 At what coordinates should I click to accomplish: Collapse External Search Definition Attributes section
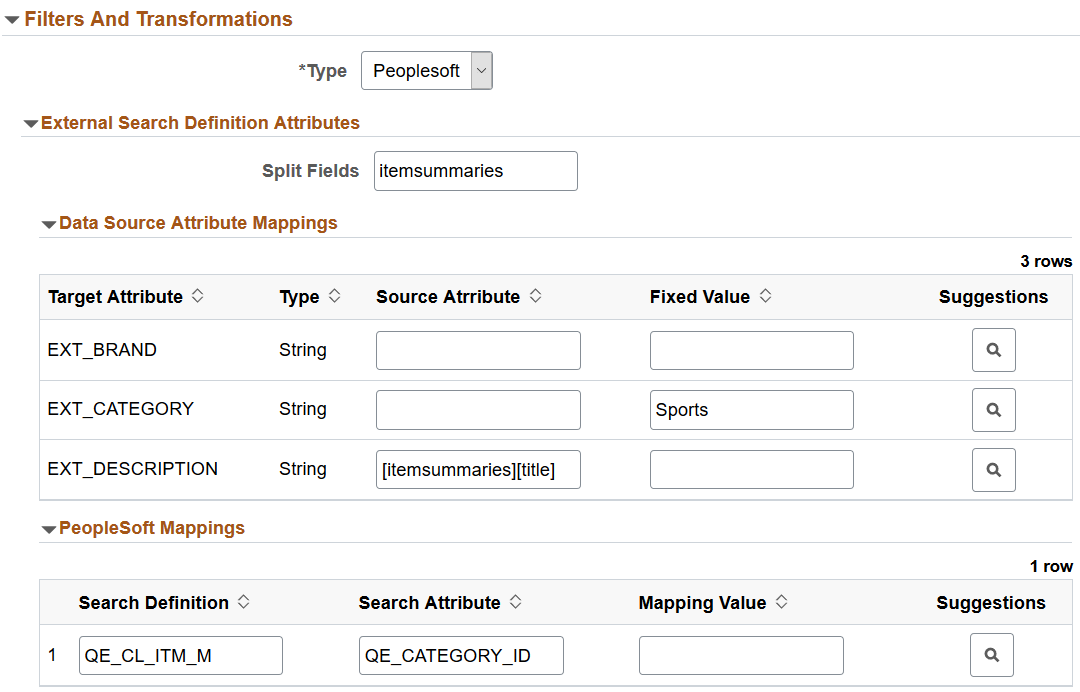pos(30,124)
